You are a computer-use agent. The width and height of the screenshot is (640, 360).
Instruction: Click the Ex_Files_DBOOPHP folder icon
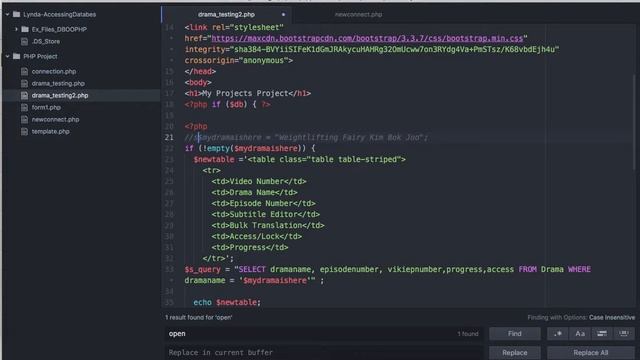[25, 29]
